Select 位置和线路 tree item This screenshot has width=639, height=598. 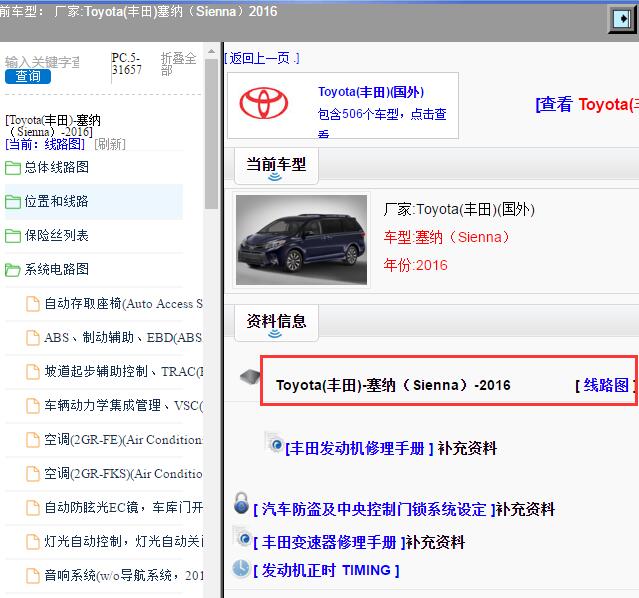56,201
